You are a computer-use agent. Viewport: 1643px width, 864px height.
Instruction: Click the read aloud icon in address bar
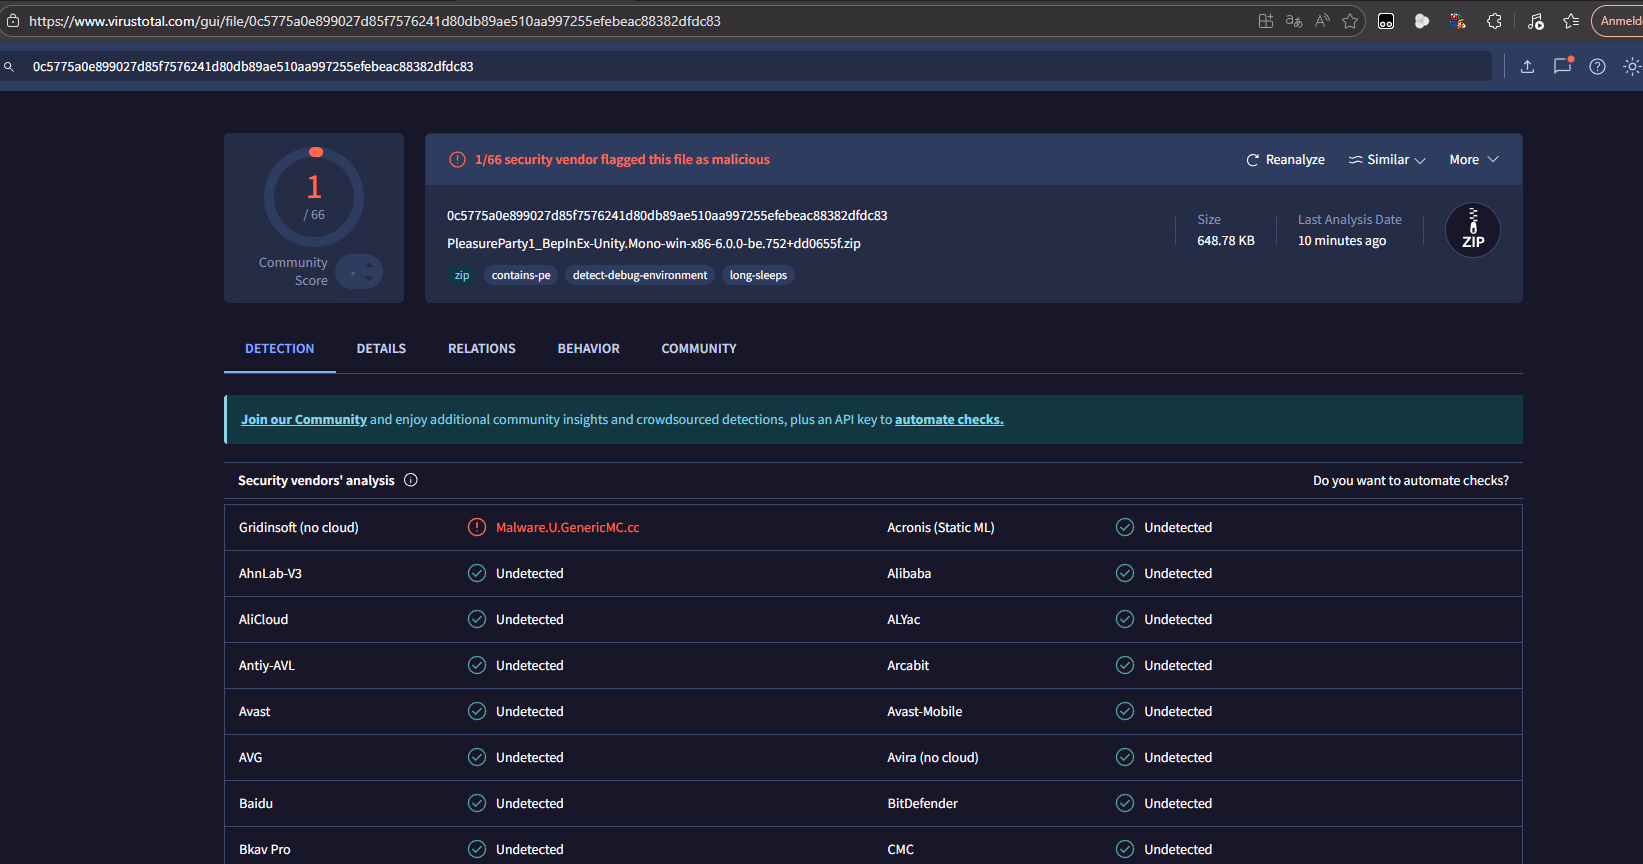pyautogui.click(x=1322, y=21)
